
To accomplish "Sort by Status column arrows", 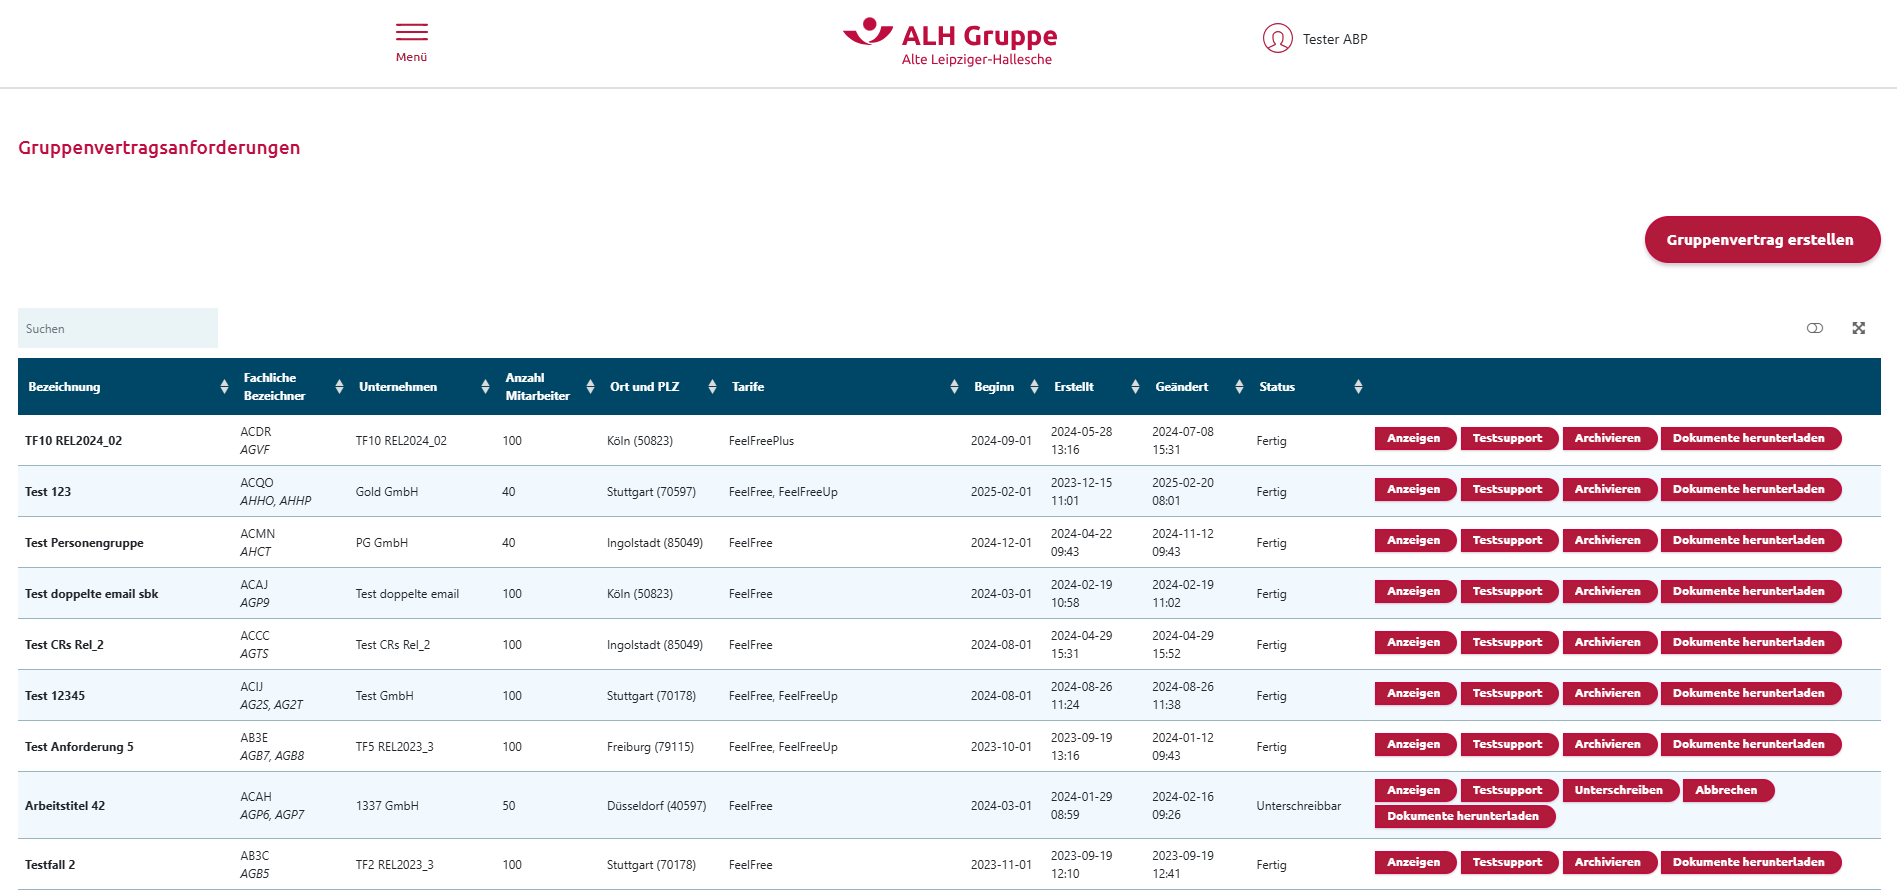I will tap(1358, 387).
